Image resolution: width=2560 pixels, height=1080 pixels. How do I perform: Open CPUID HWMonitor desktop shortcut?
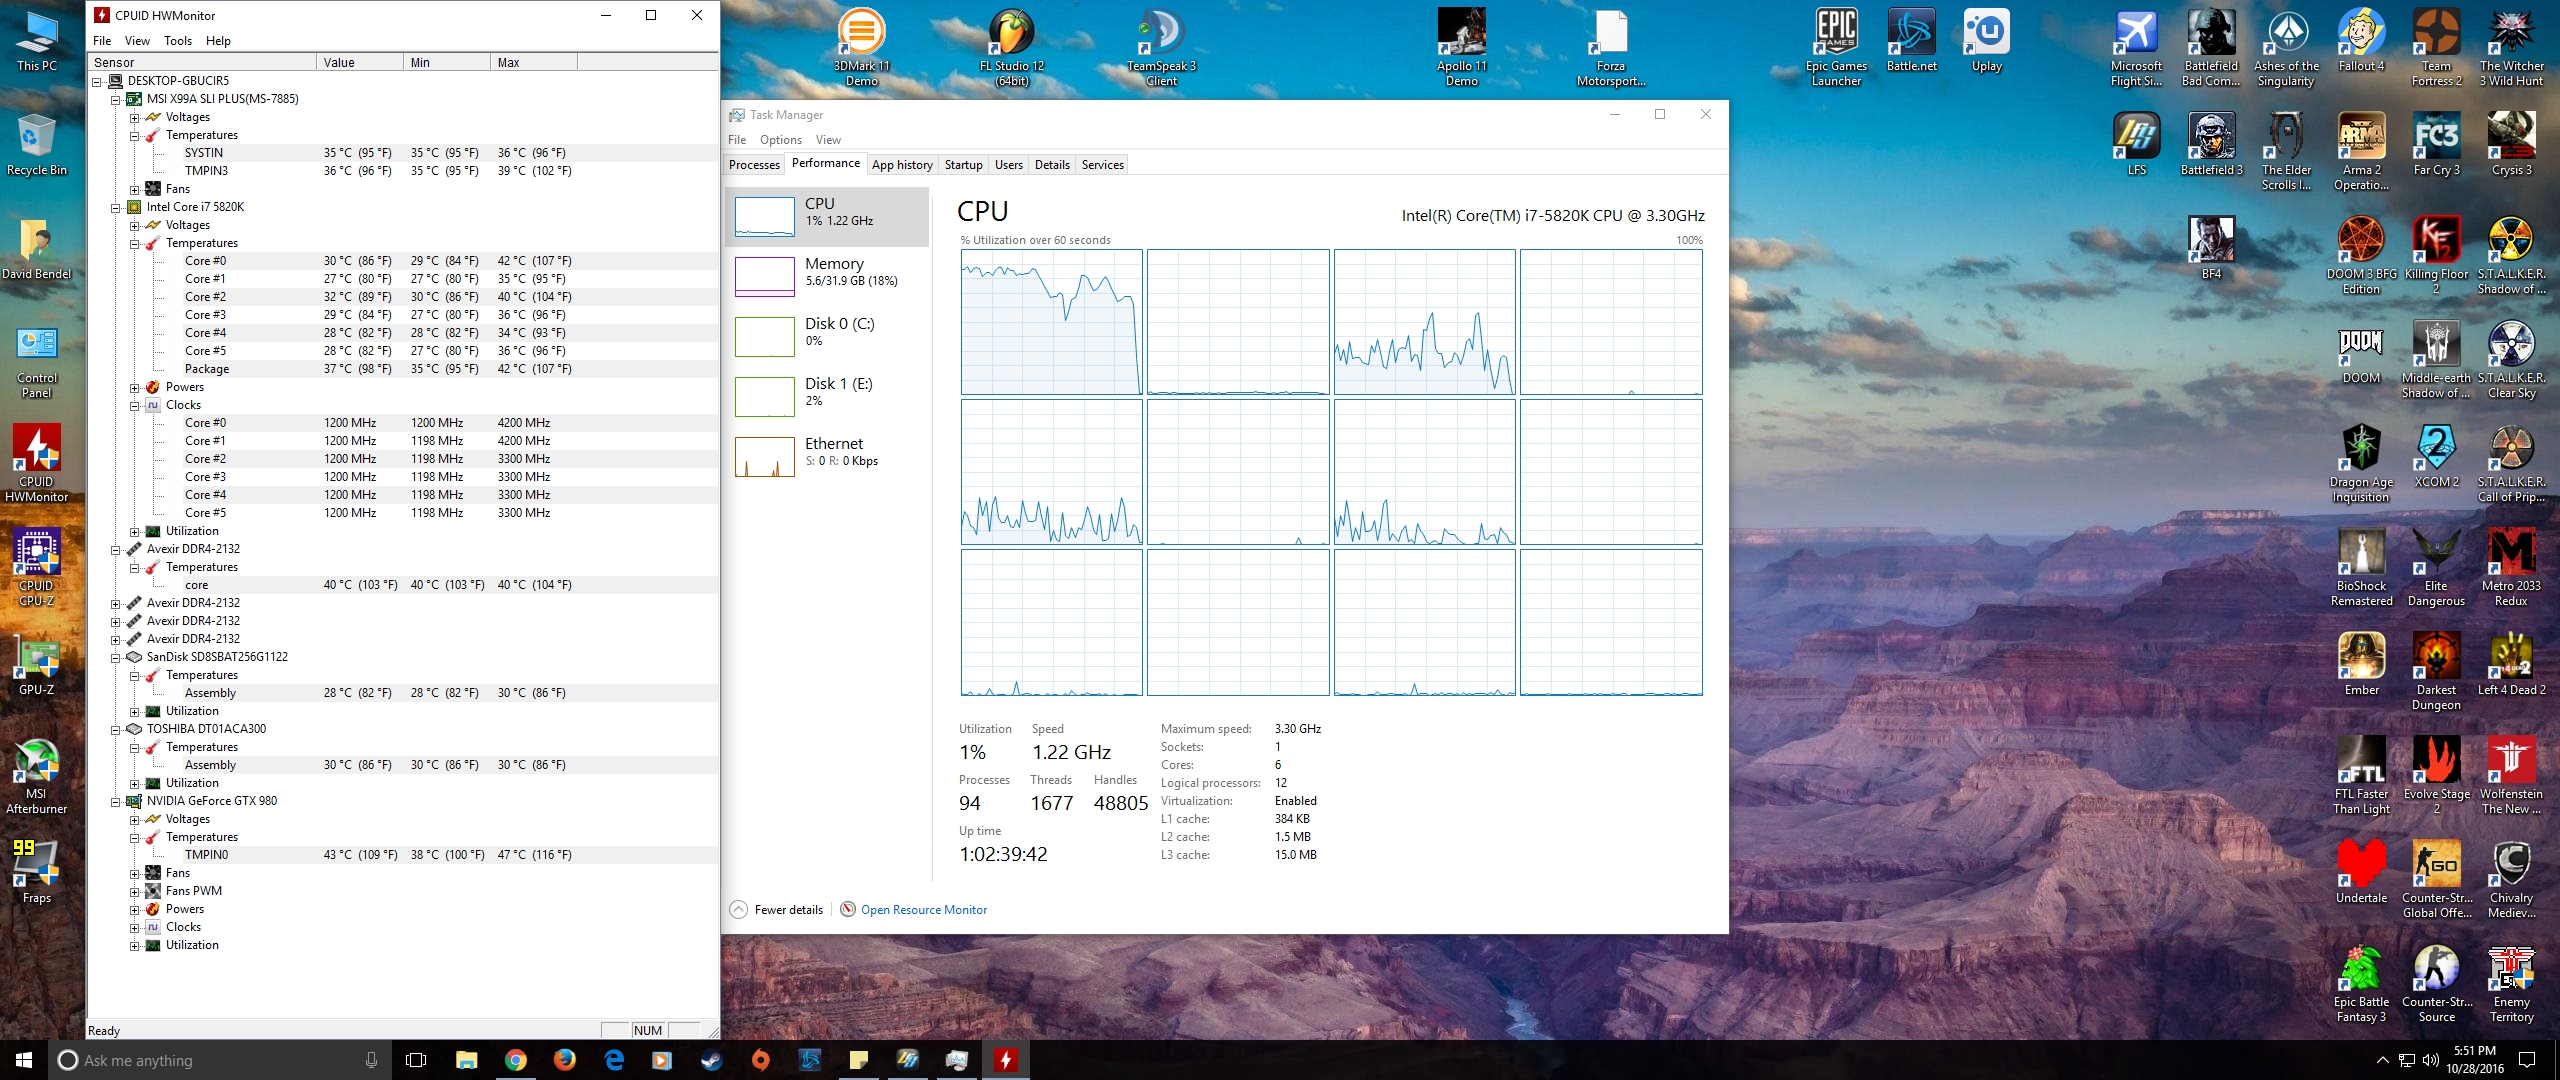(x=37, y=462)
